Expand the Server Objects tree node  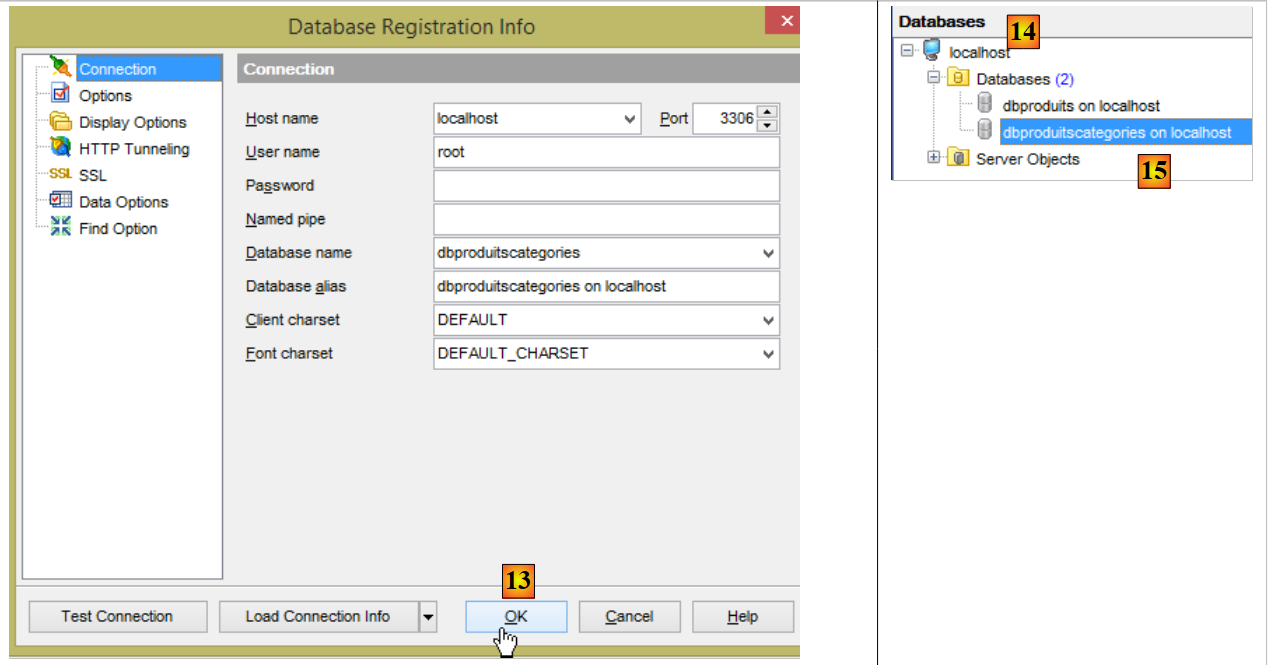[x=934, y=157]
